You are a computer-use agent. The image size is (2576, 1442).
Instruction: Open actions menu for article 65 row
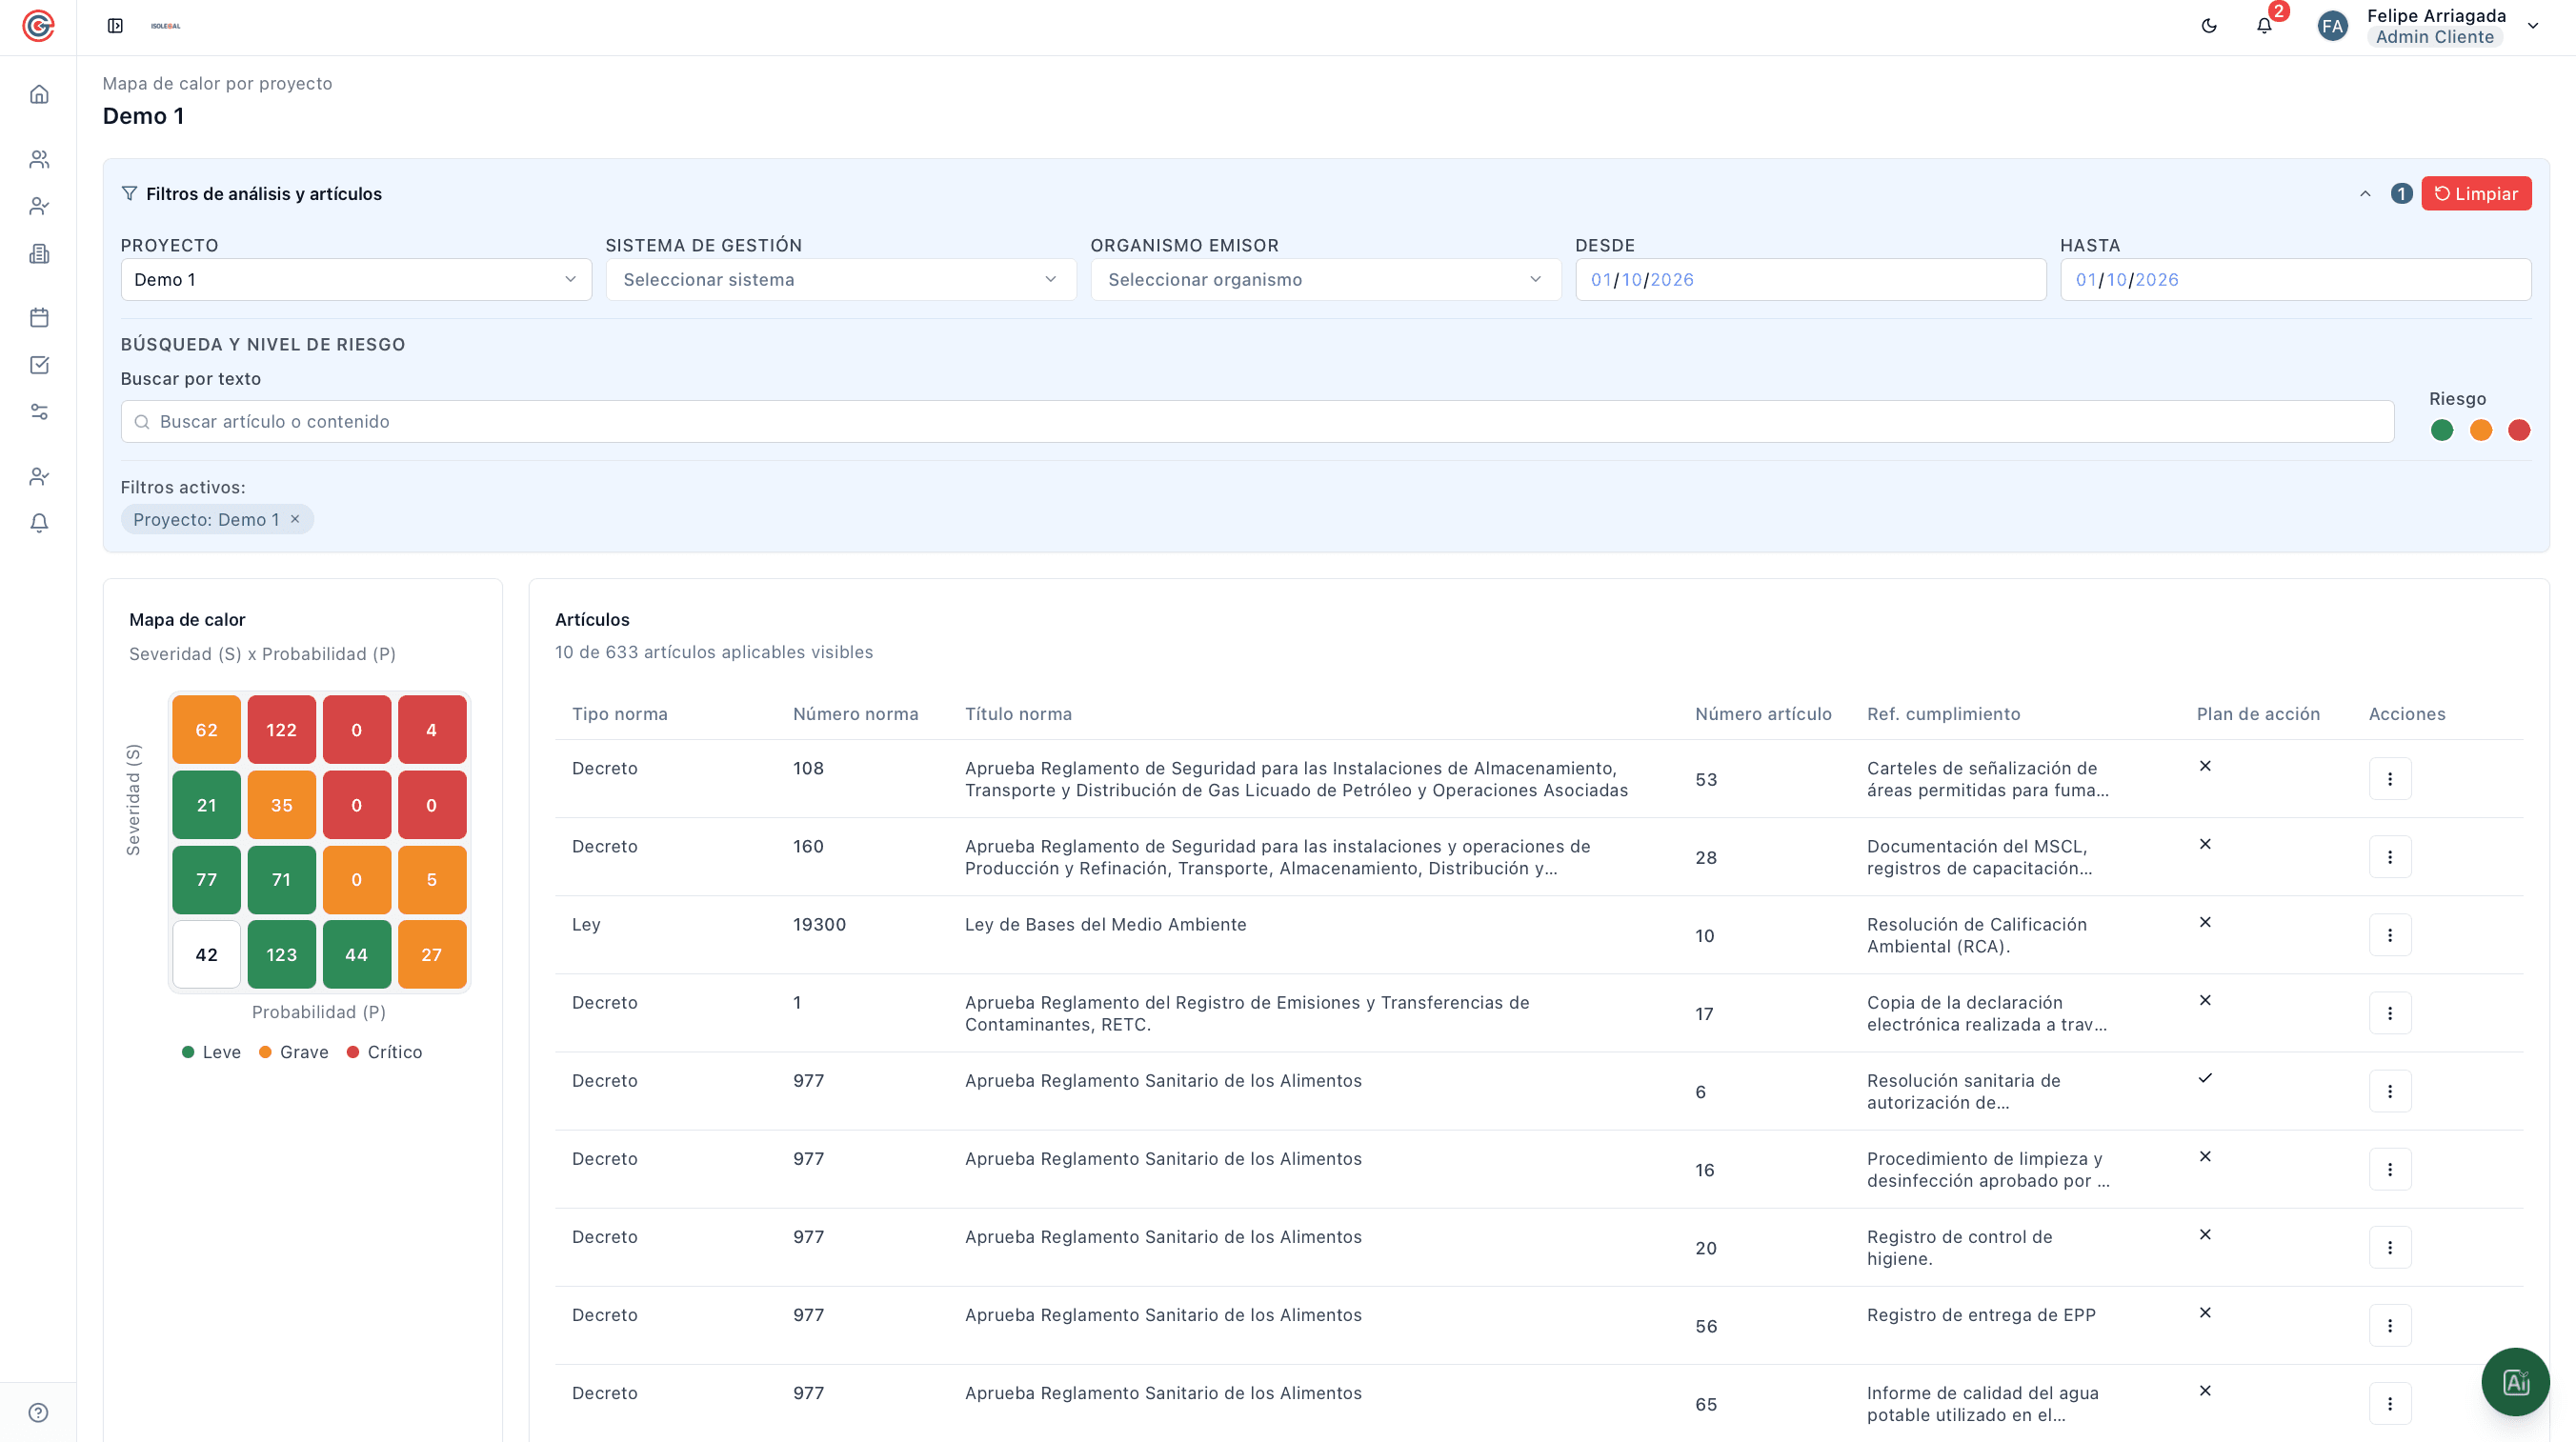click(x=2390, y=1404)
